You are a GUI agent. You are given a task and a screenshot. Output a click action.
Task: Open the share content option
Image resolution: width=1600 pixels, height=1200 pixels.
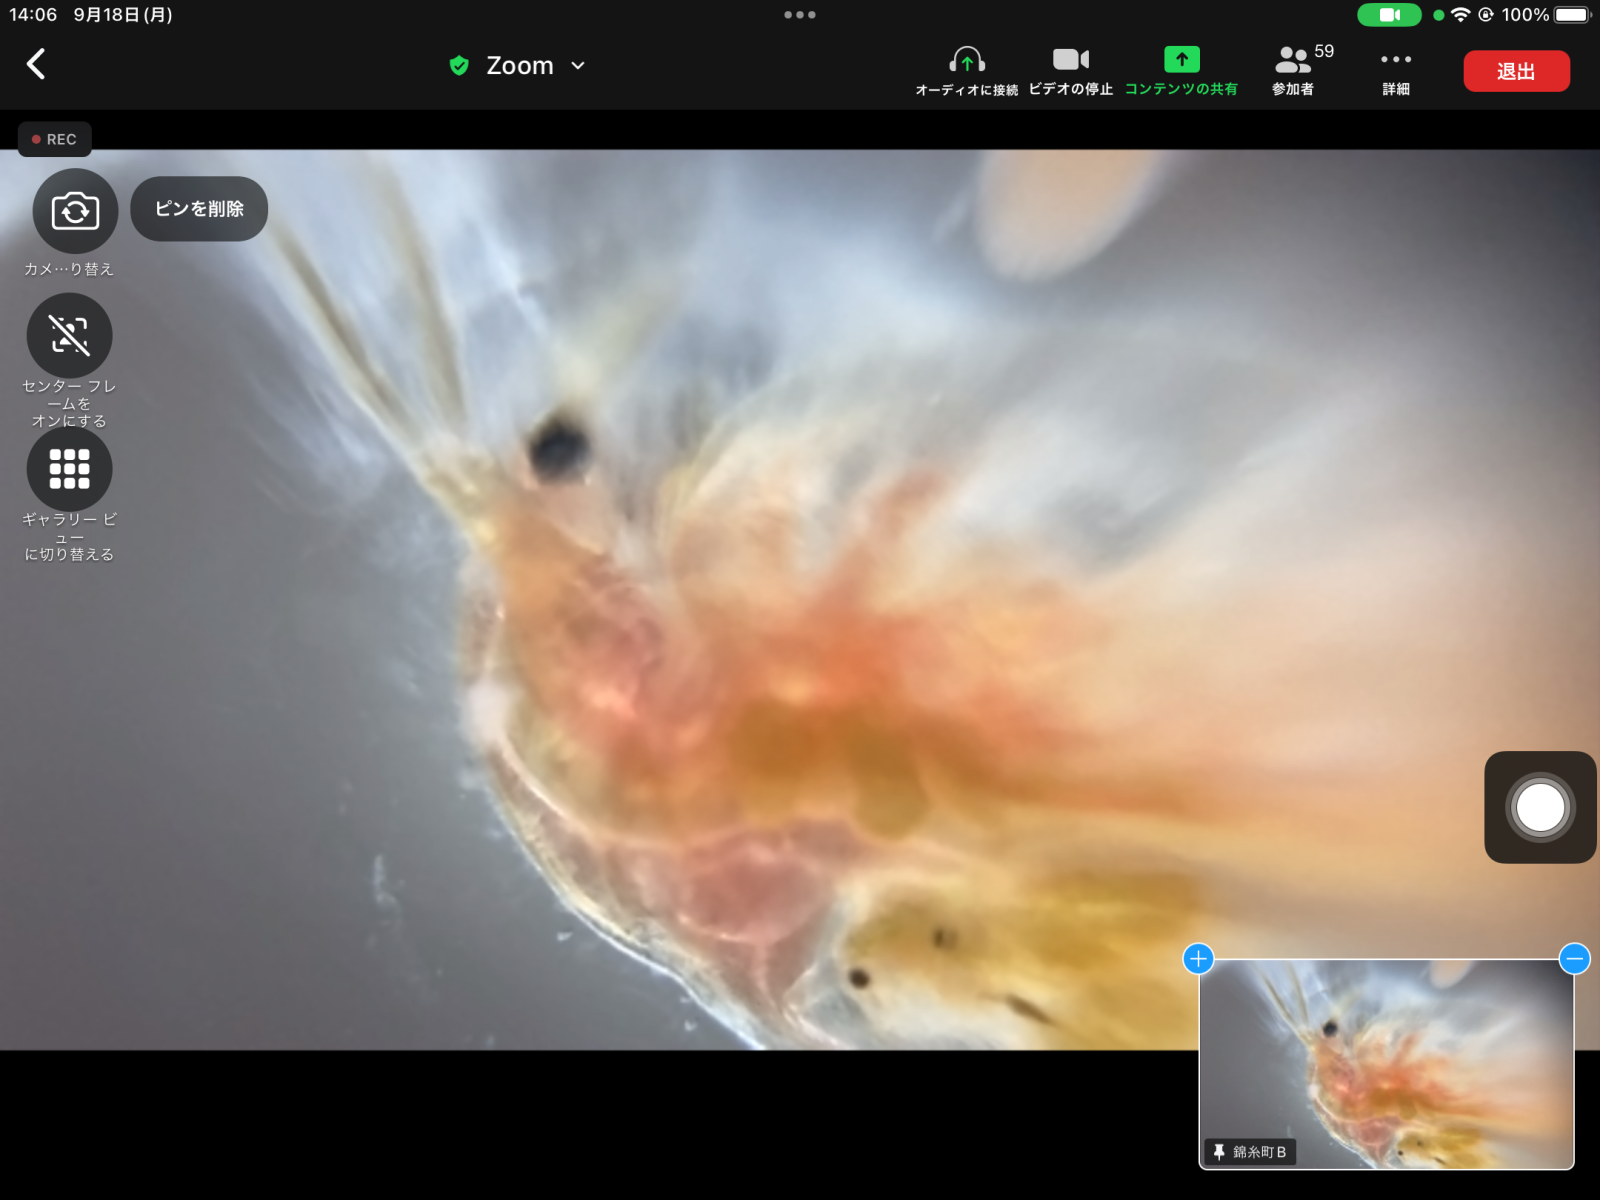pos(1181,70)
